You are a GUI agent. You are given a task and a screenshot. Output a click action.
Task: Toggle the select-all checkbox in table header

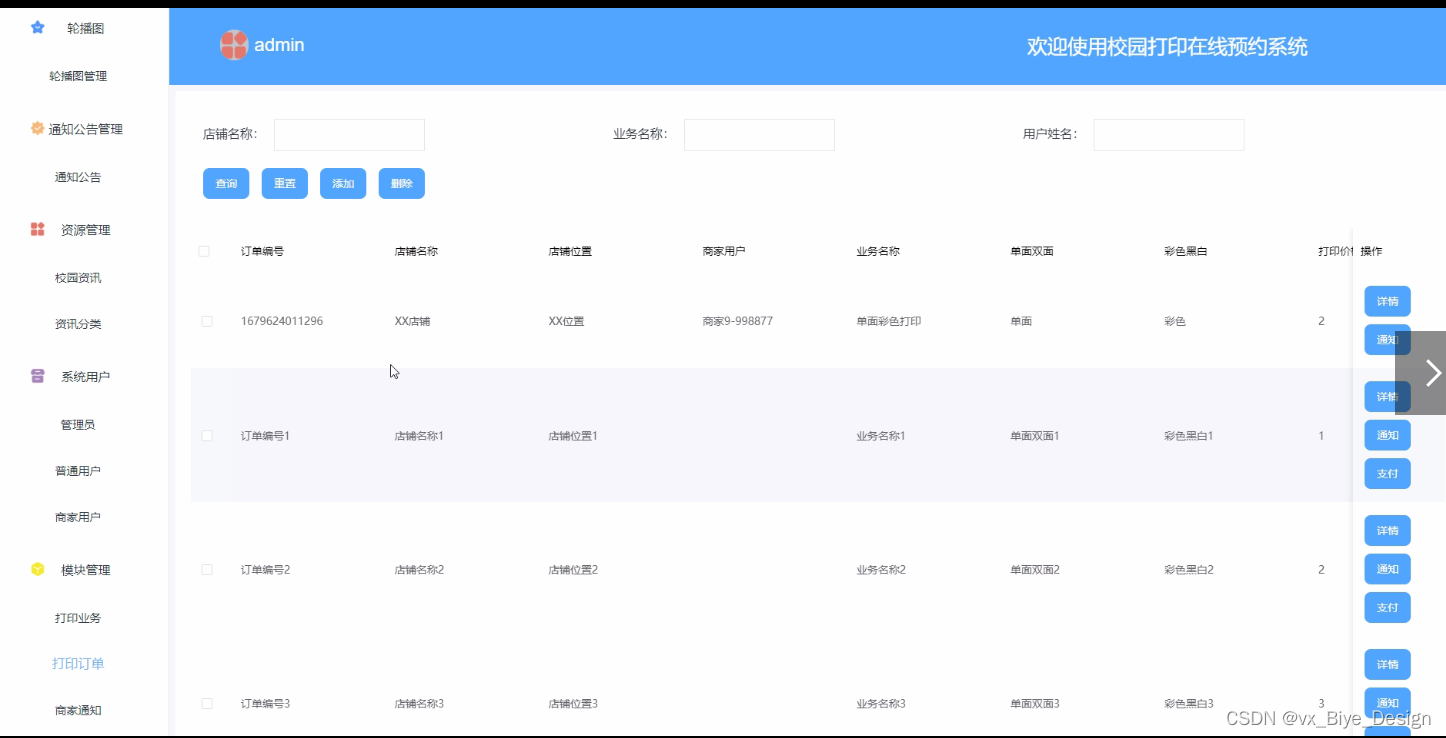pos(204,251)
